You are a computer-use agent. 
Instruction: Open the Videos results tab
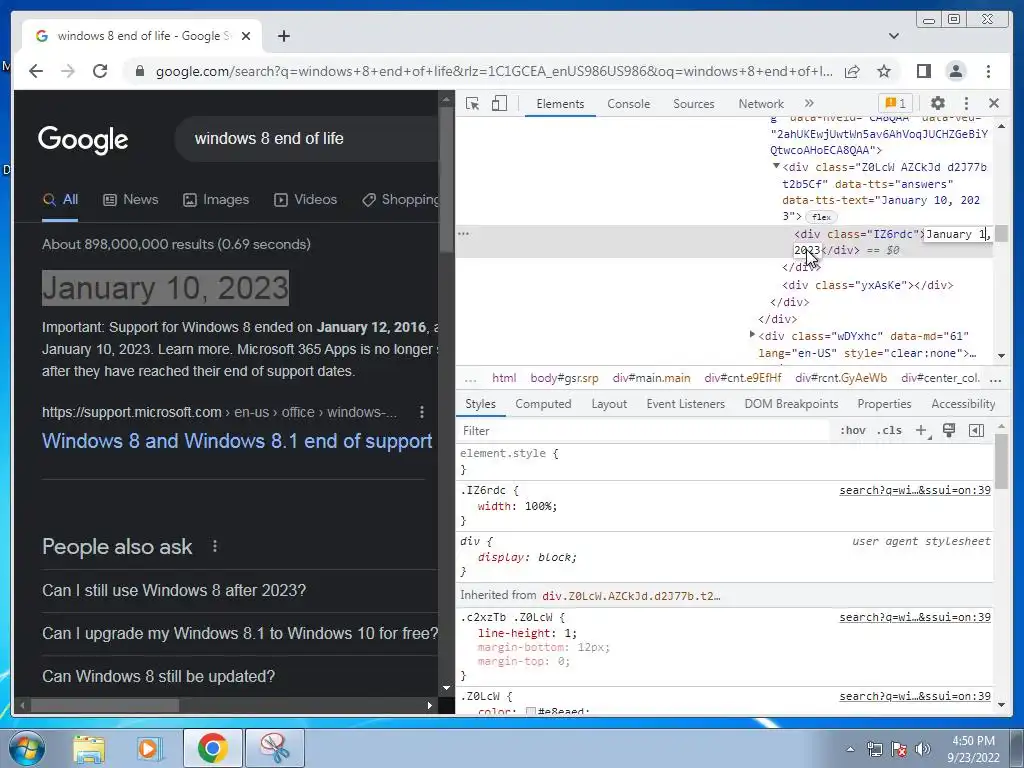click(x=306, y=200)
